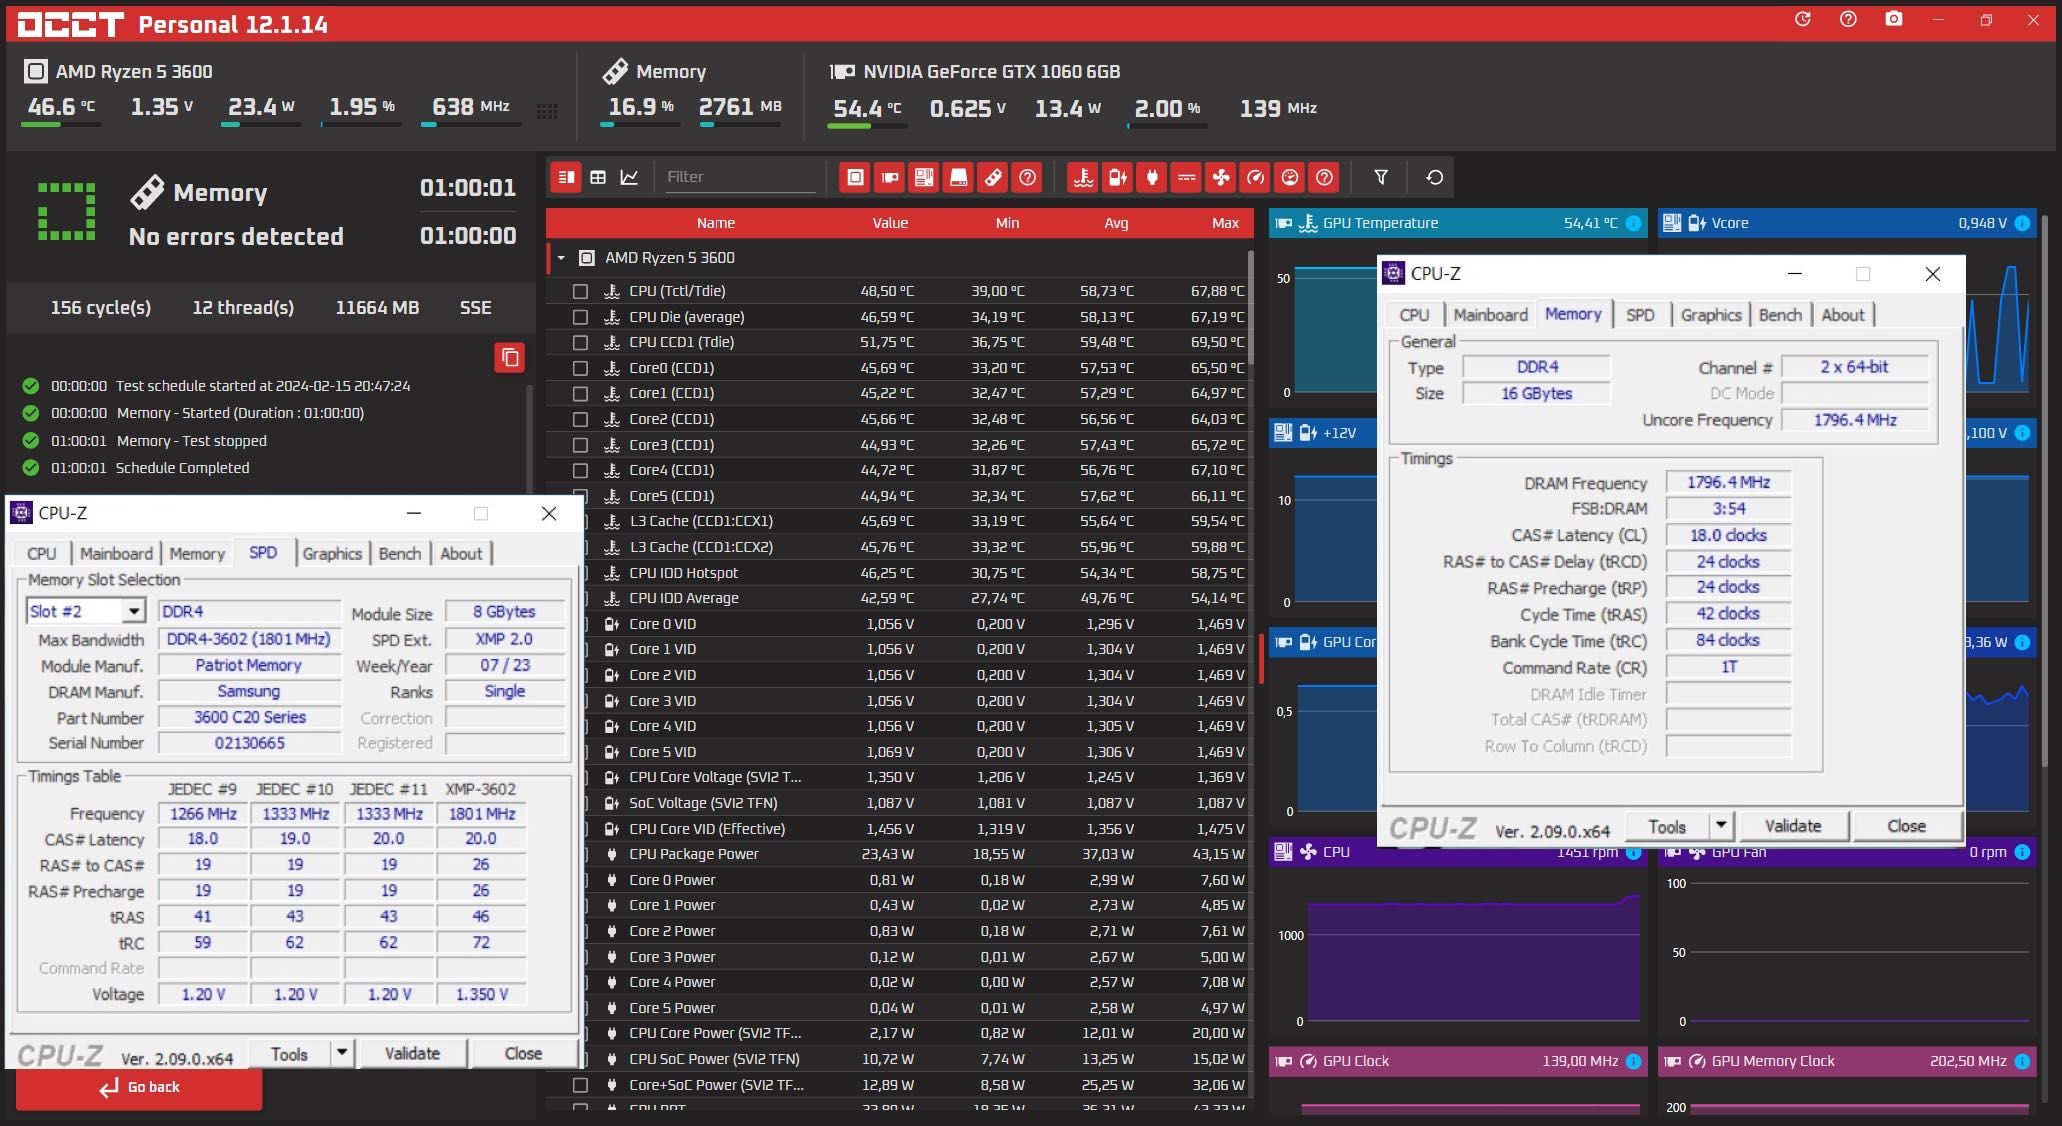Click the SoC Voltage (SVI2 TFN) row
Image resolution: width=2062 pixels, height=1126 pixels.
(898, 803)
